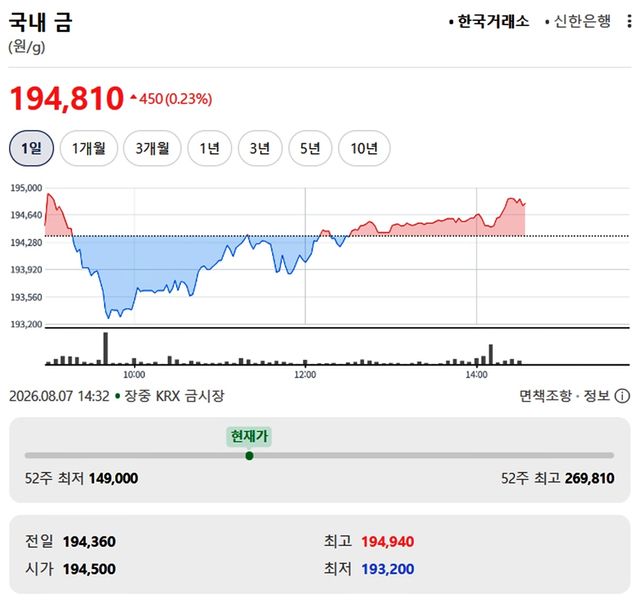The height and width of the screenshot is (601, 640).
Task: Show the 3년 chart range
Action: click(260, 148)
